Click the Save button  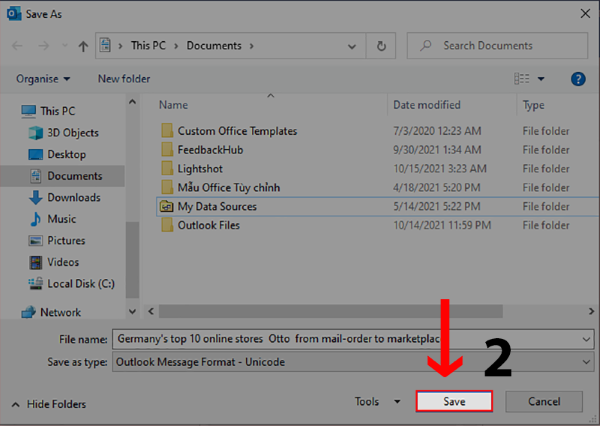coord(455,401)
